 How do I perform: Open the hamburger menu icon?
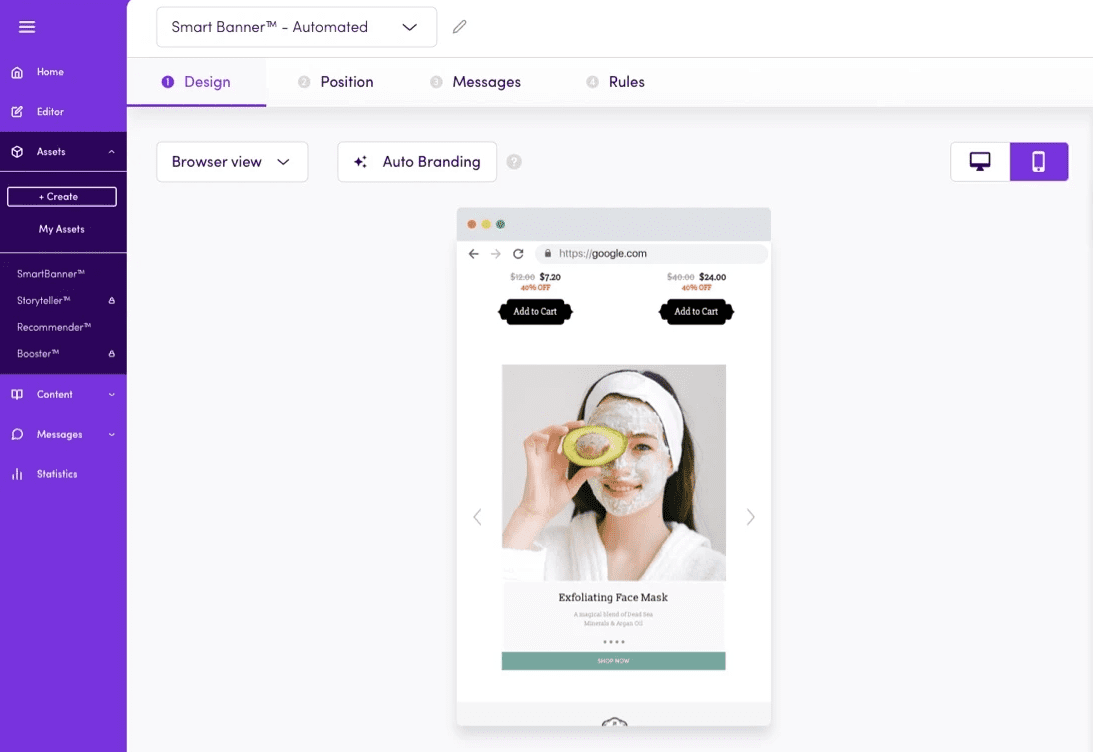click(27, 27)
